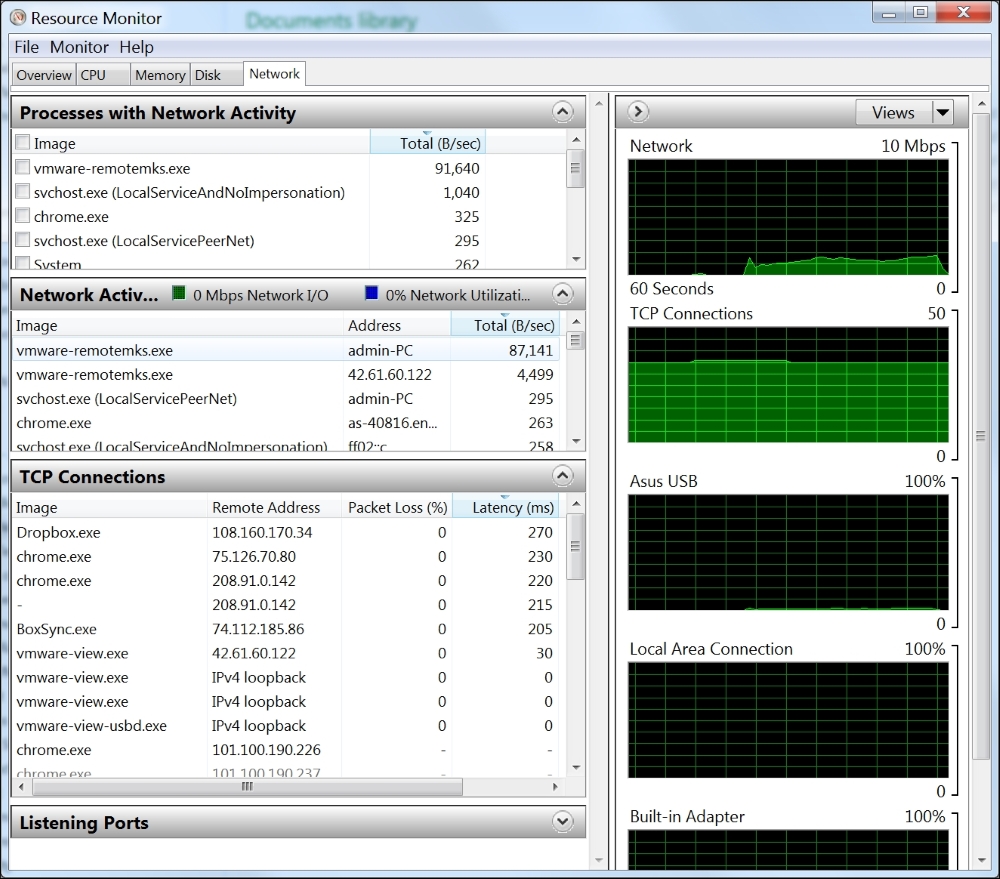The image size is (1000, 879).
Task: Click the TCP Connections horizontal scrollbar thumb
Action: tap(247, 787)
